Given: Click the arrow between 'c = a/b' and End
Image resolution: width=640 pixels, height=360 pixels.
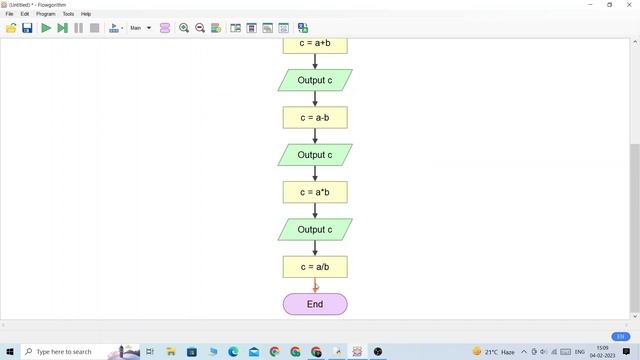Looking at the screenshot, I should click(x=315, y=285).
